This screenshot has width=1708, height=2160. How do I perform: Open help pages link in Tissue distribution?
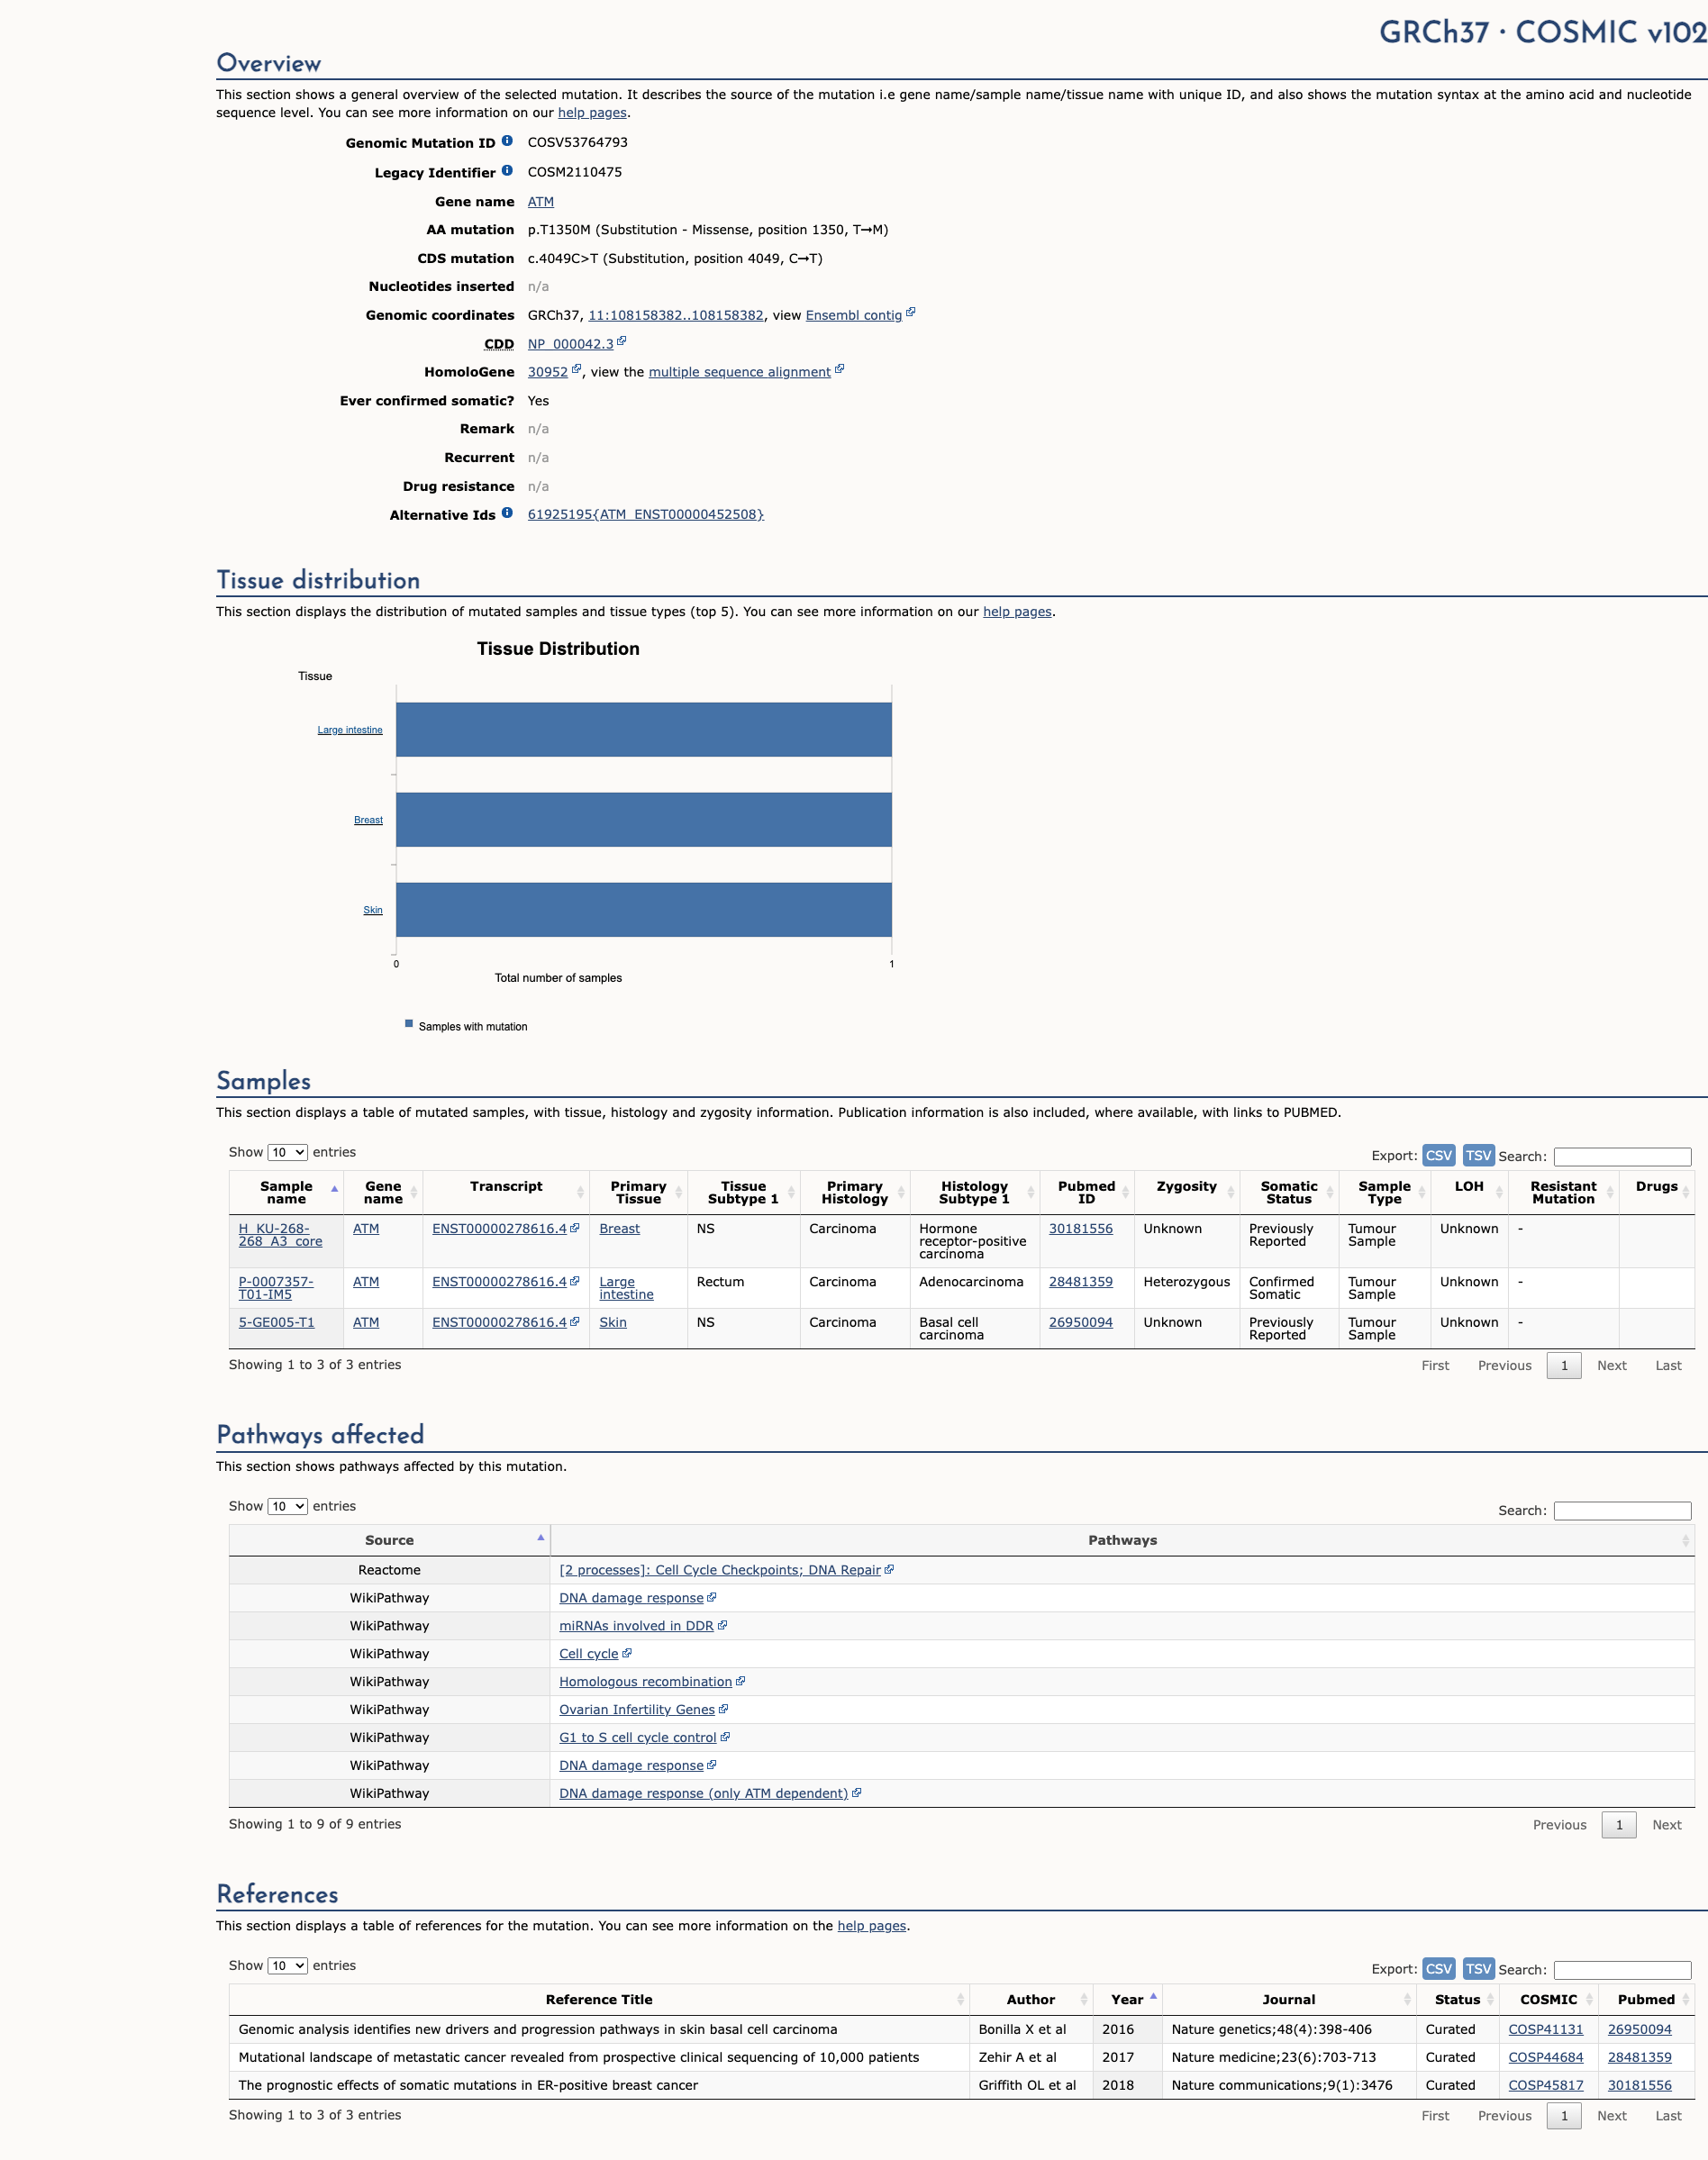tap(1017, 611)
